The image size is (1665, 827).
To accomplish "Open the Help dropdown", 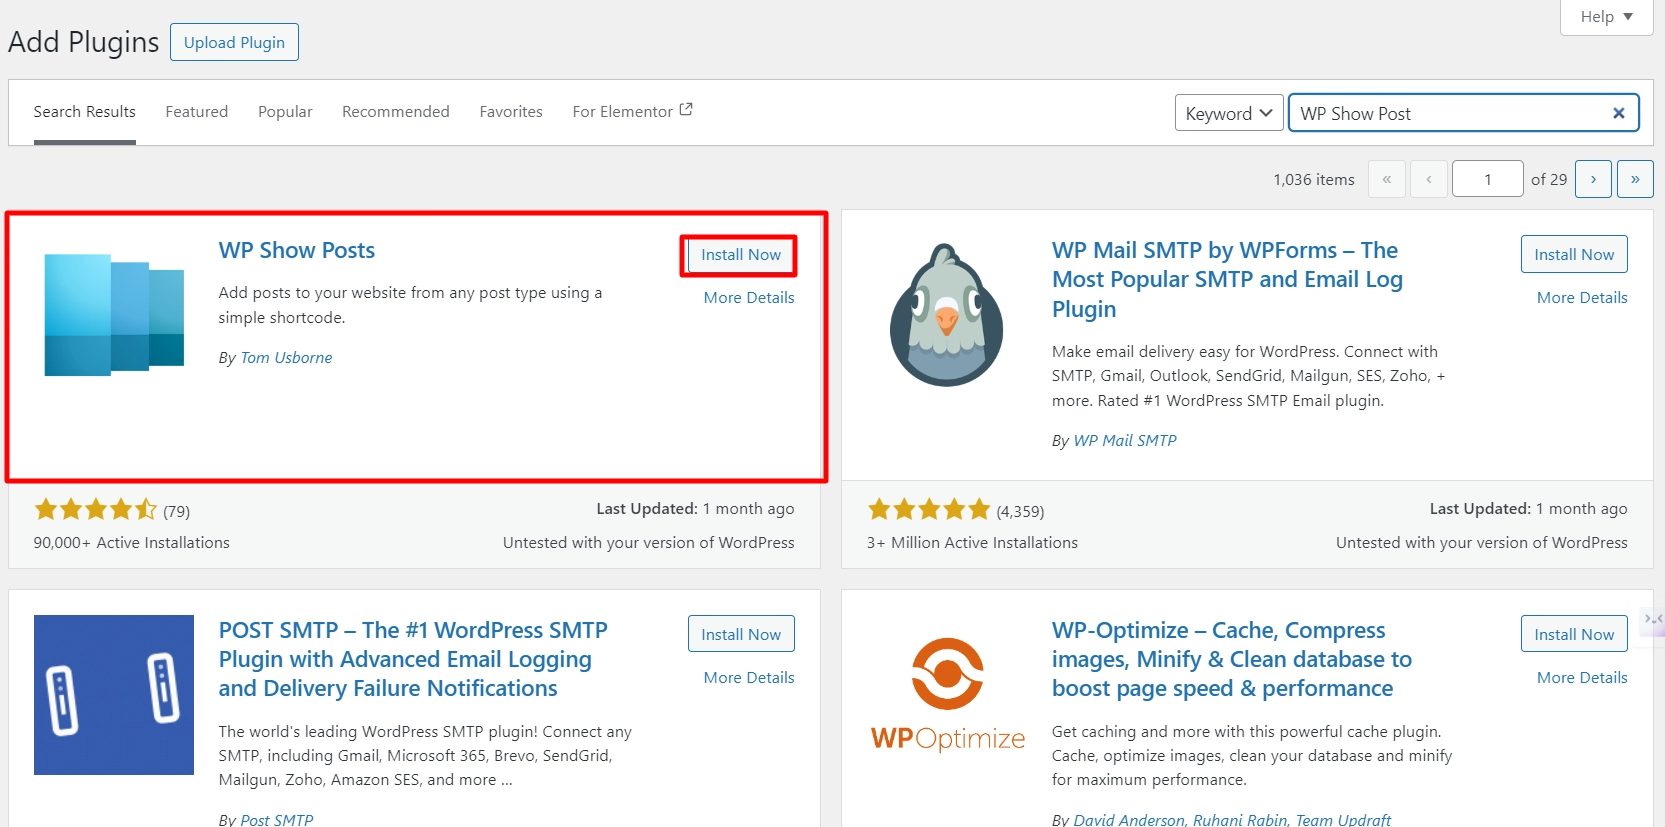I will coord(1607,16).
